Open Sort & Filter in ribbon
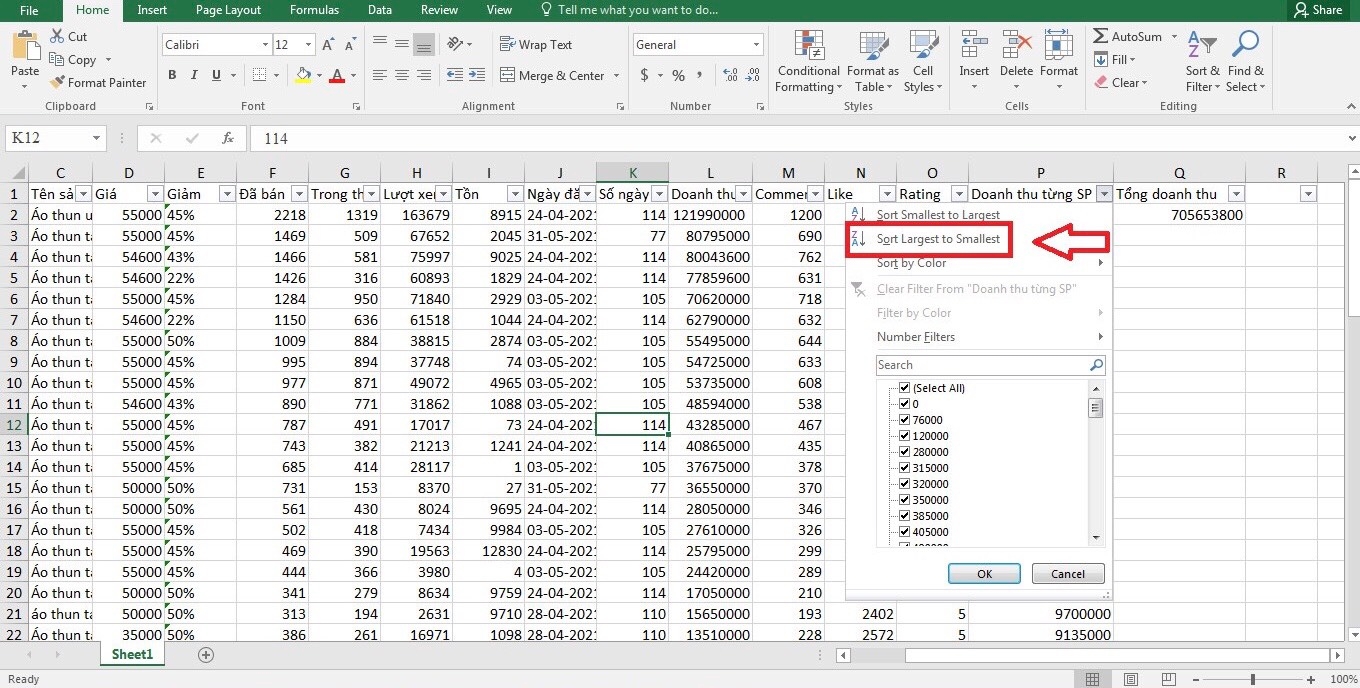The image size is (1360, 688). tap(1202, 61)
